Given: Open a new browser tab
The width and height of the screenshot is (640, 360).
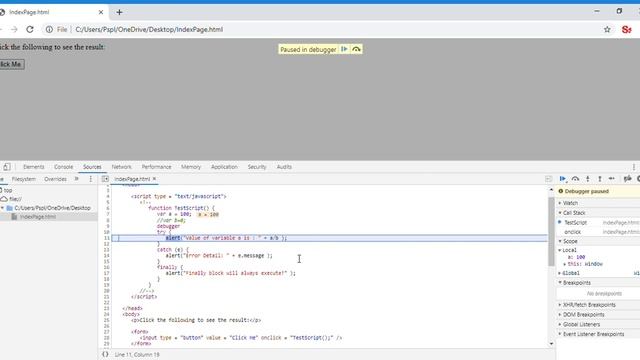Looking at the screenshot, I should tap(119, 12).
